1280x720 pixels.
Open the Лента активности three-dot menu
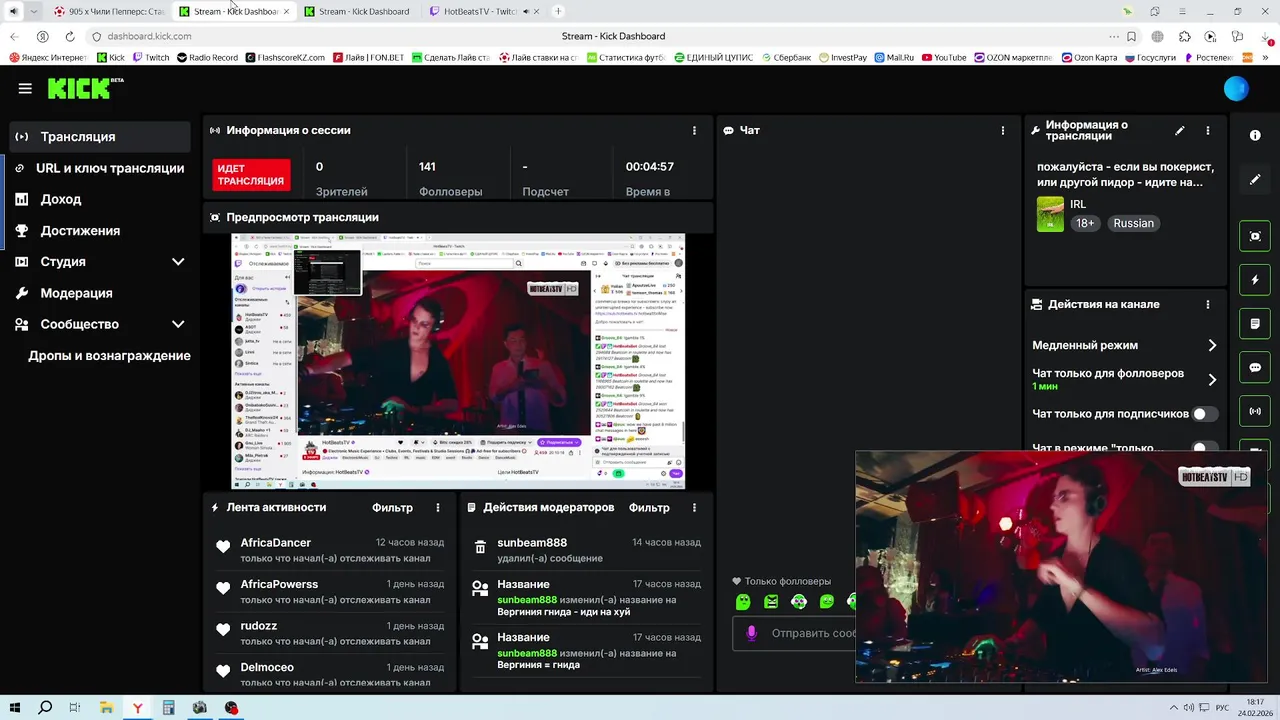[437, 507]
